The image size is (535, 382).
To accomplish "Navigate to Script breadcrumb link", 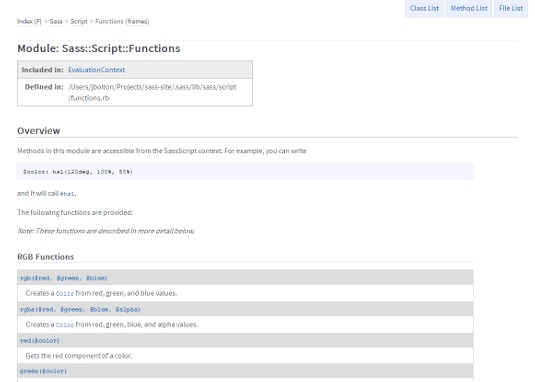I will pos(79,21).
